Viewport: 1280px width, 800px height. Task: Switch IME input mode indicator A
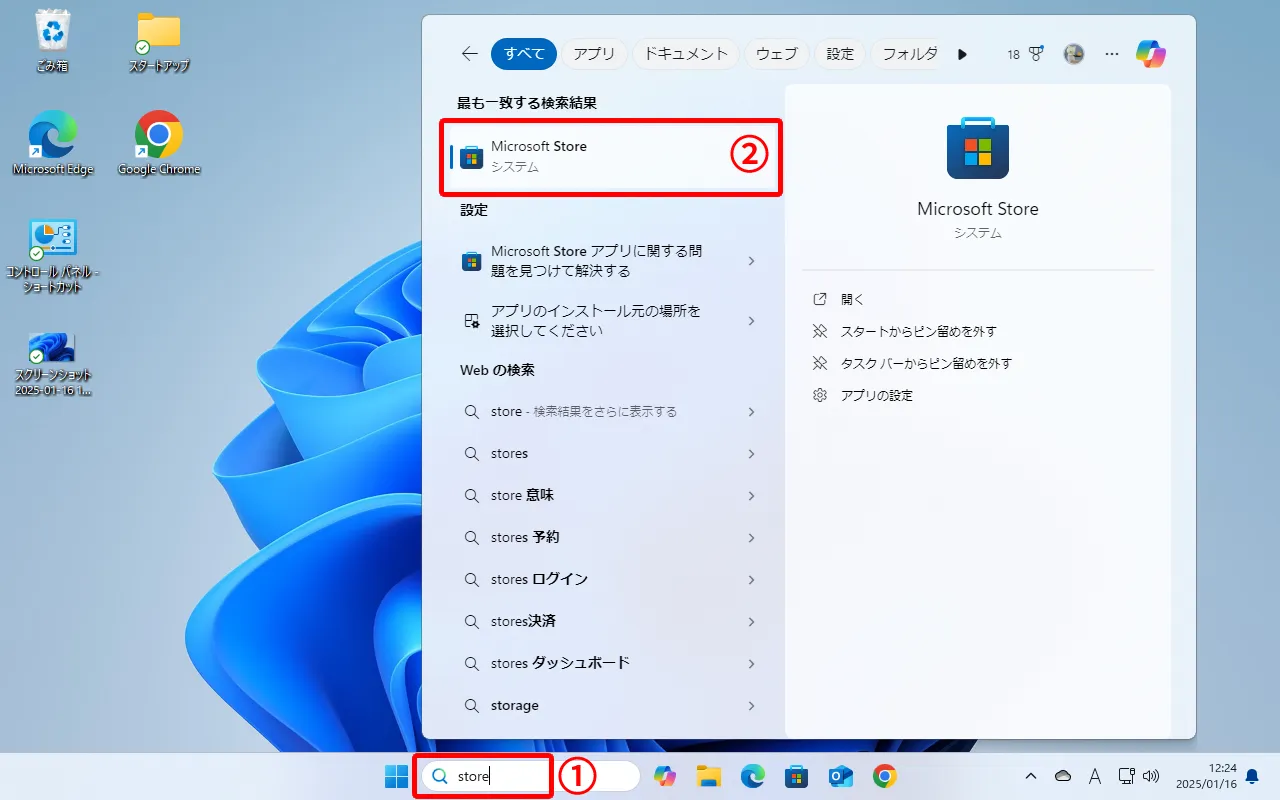click(x=1094, y=776)
